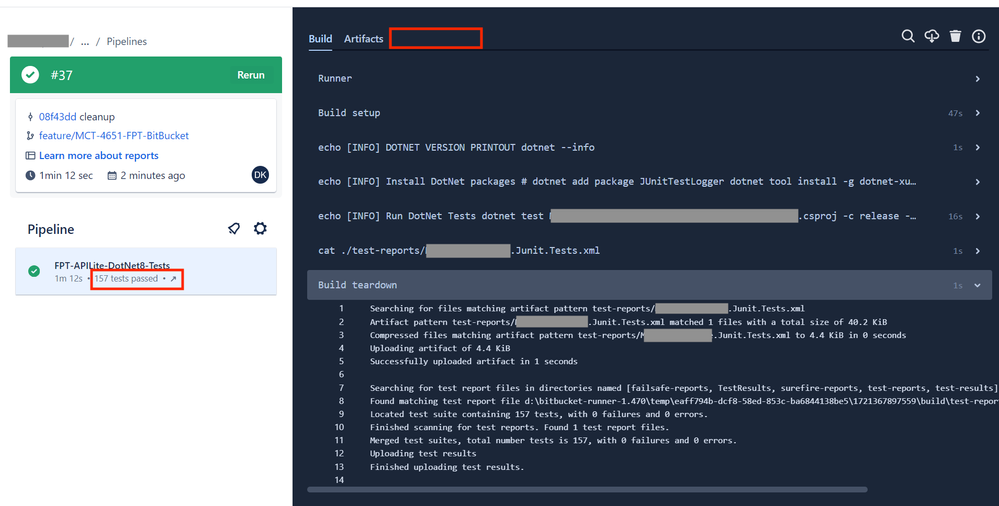Click the commit icon next to 08f43dd

(30, 117)
